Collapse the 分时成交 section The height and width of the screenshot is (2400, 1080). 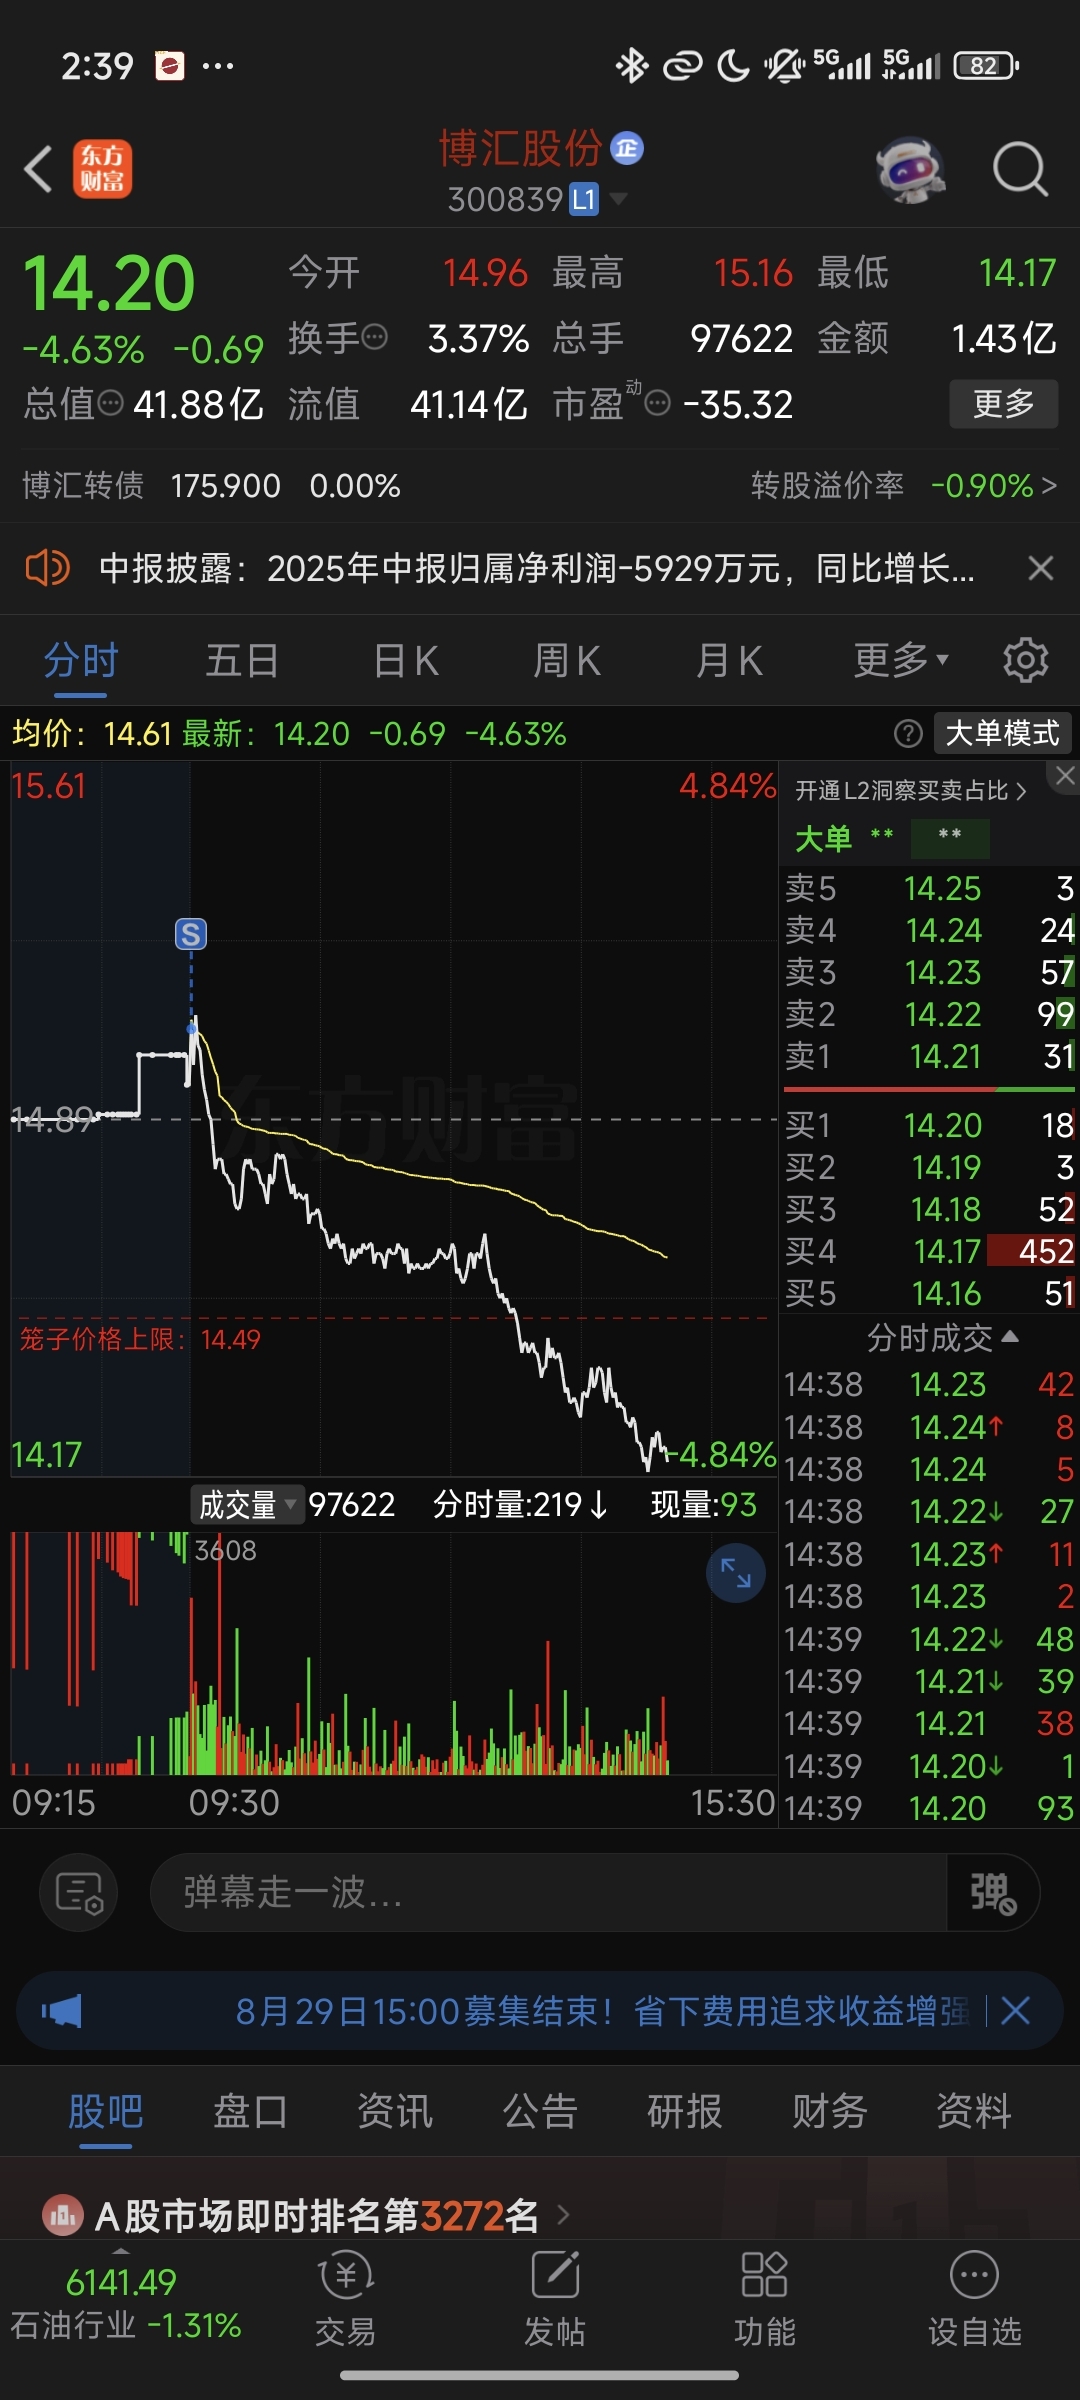942,1338
